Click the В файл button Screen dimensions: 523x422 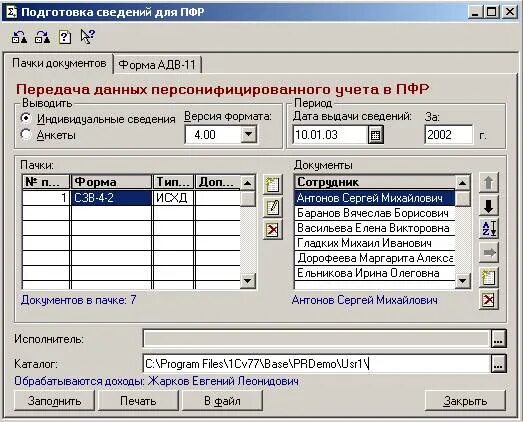222,401
